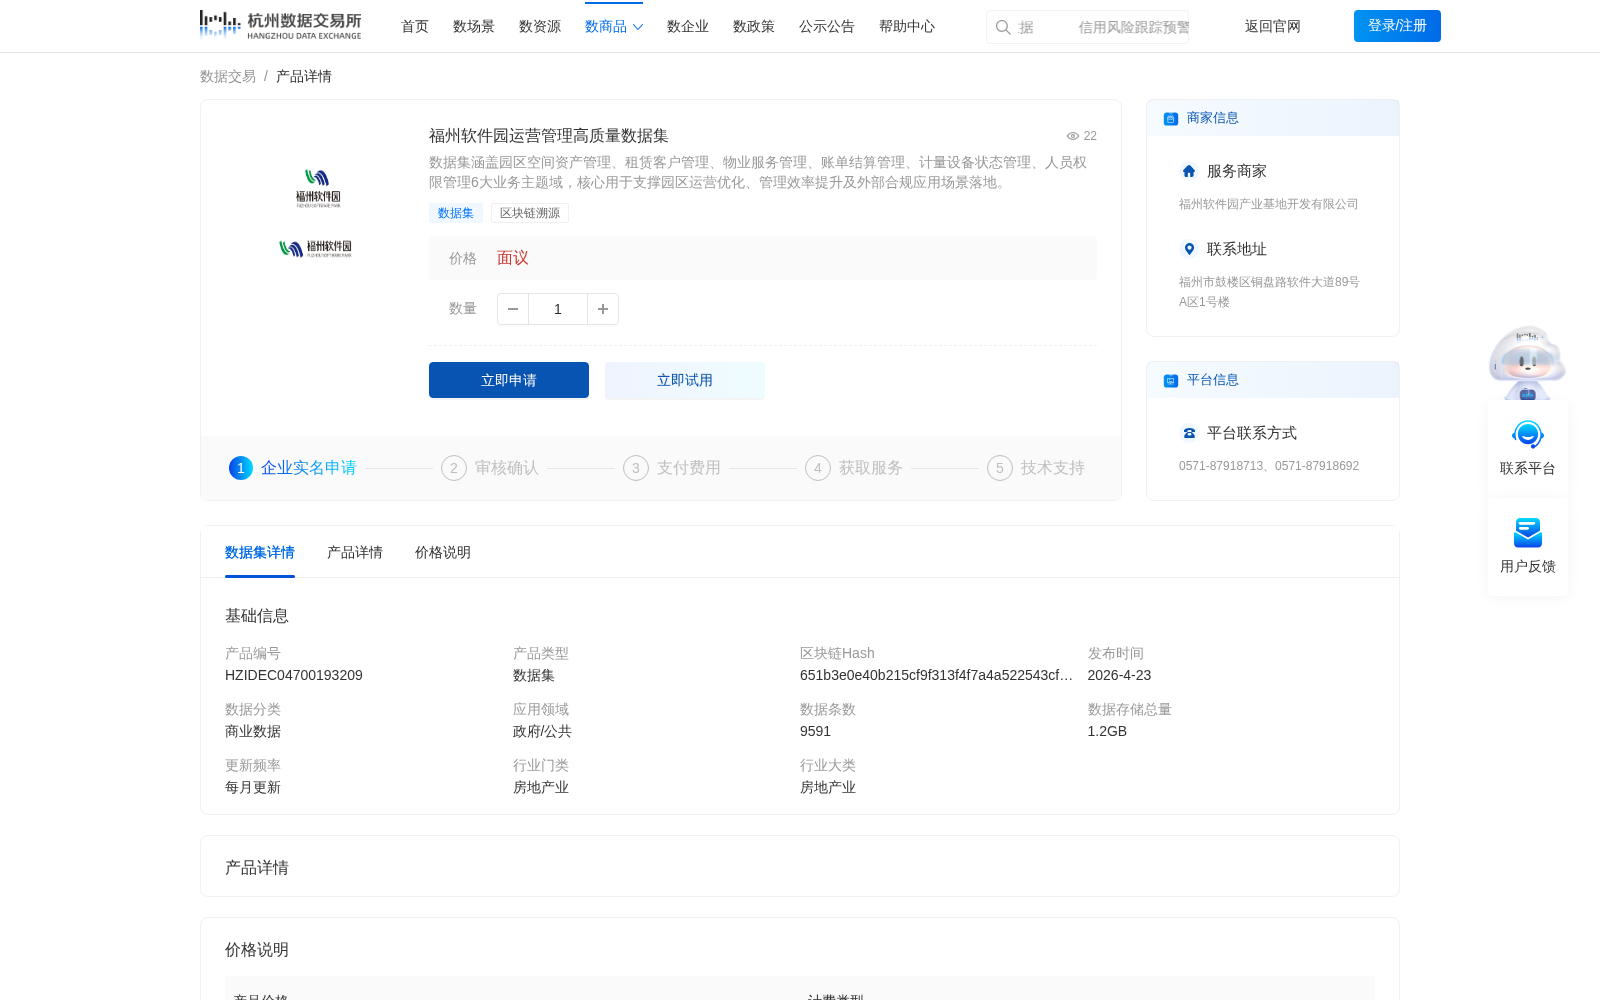Click the Hangzhou Data Exchange logo
1600x1000 pixels.
(x=280, y=25)
